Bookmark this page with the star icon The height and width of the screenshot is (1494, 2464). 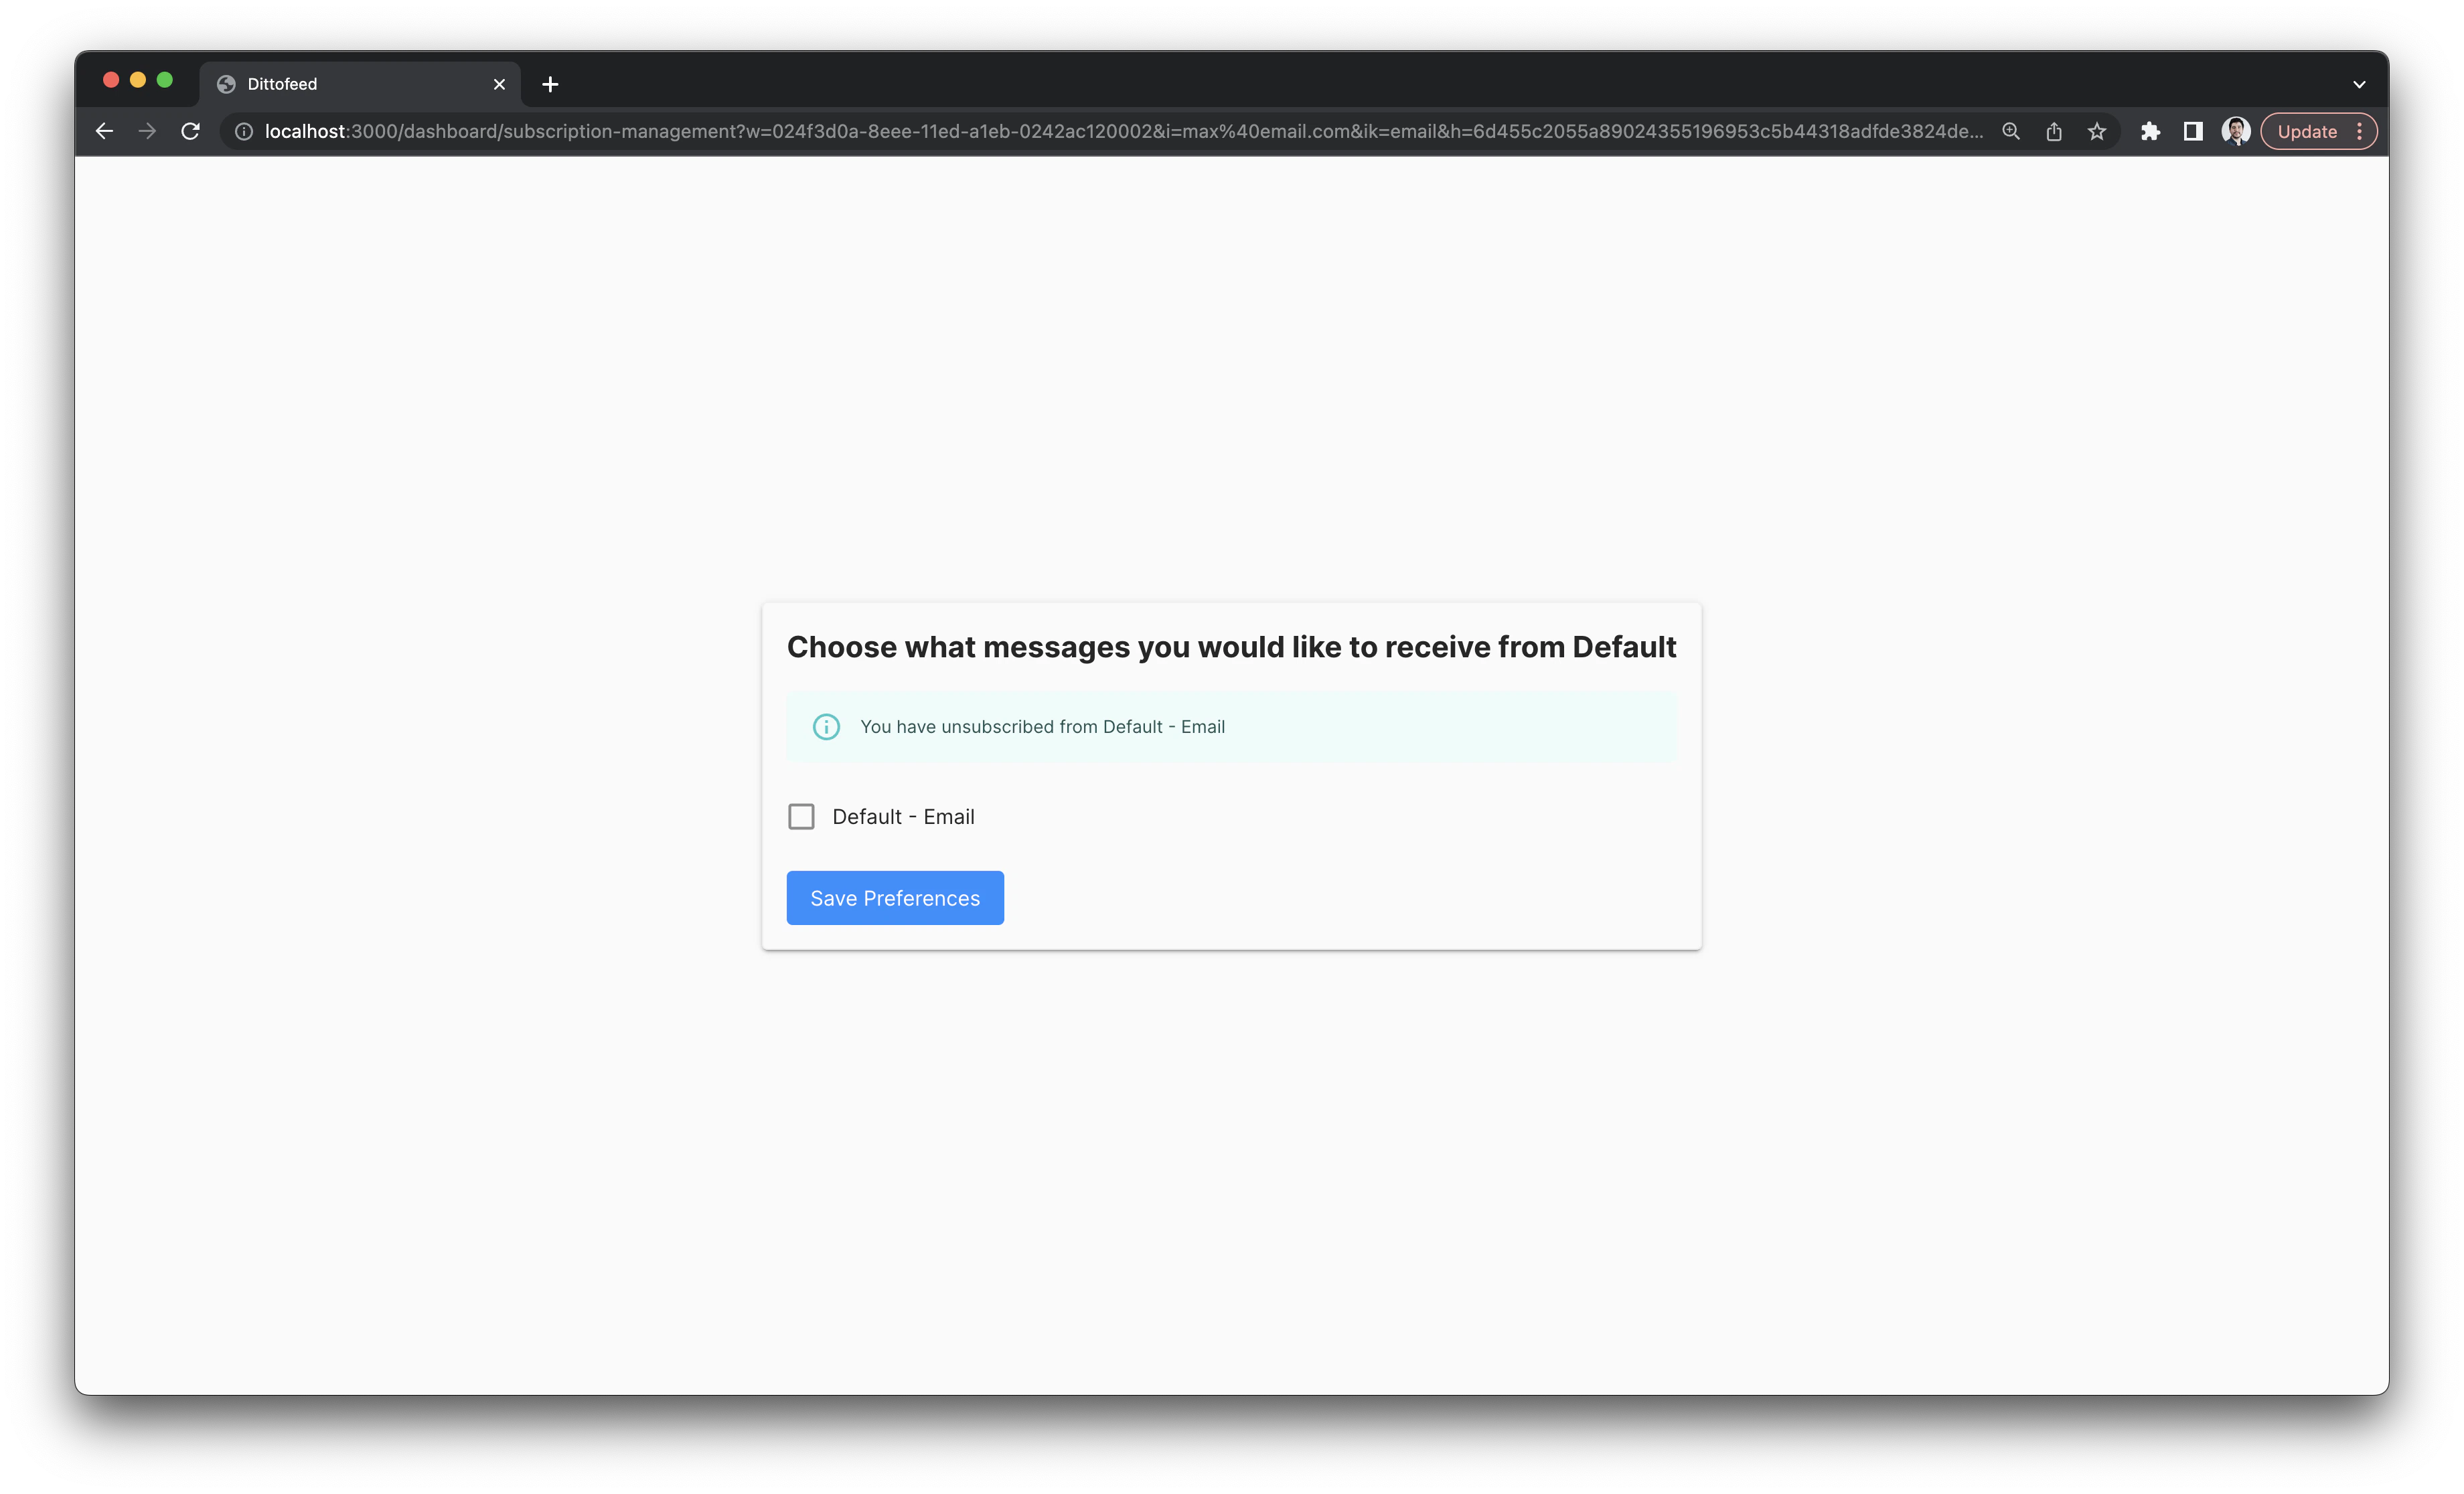[2096, 131]
